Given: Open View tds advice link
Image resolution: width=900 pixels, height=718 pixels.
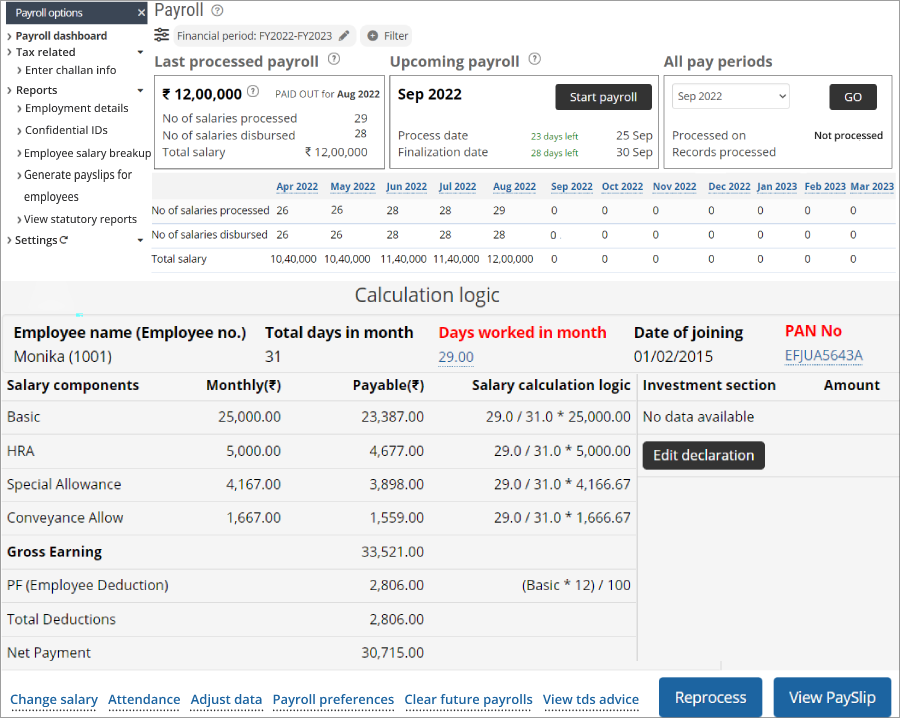Looking at the screenshot, I should click(591, 700).
